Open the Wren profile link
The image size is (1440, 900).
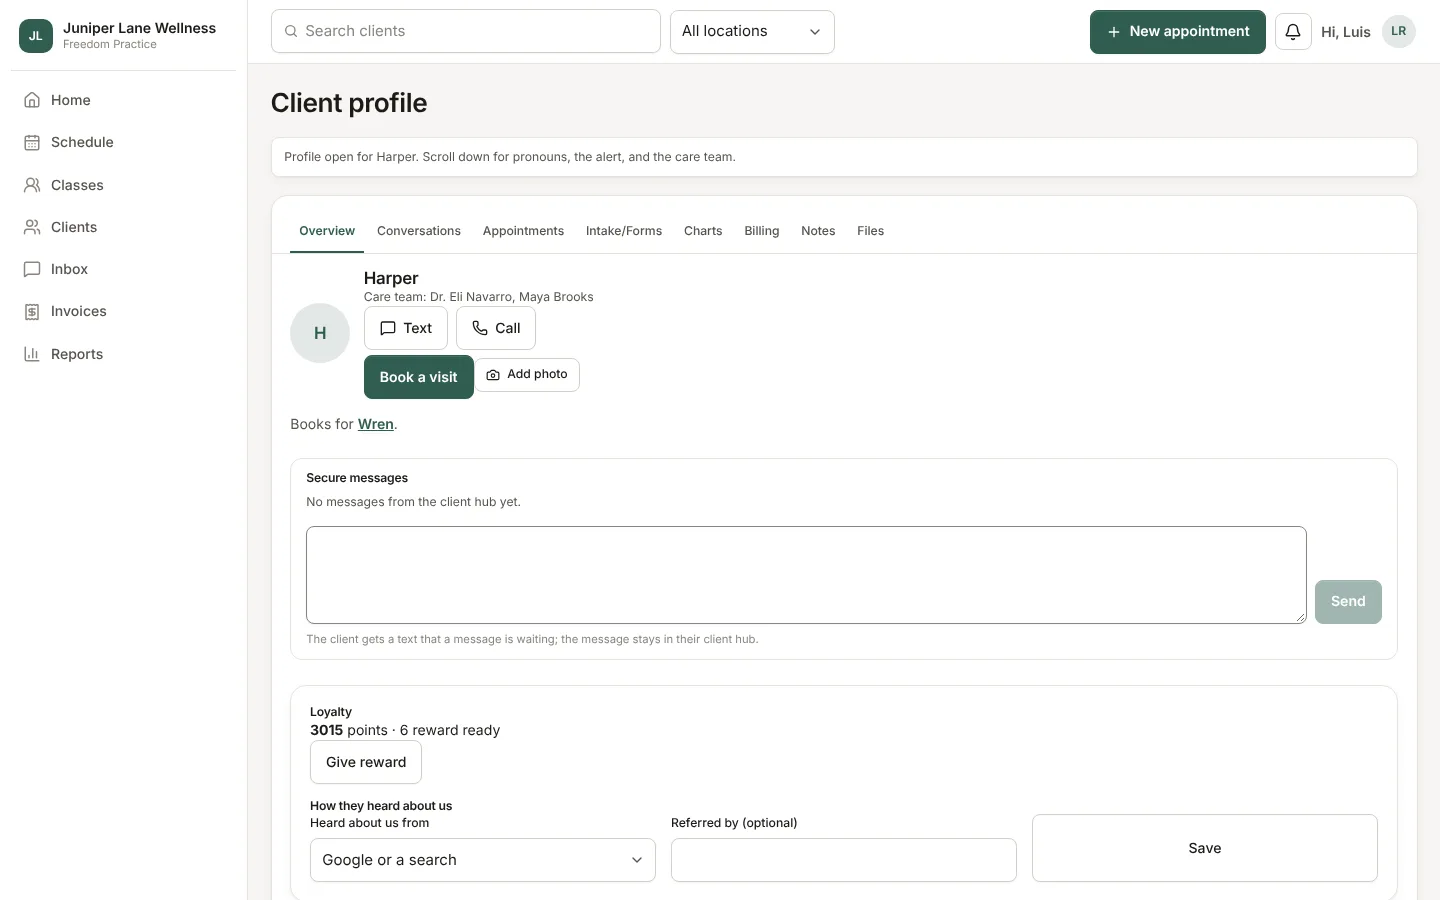(x=376, y=424)
